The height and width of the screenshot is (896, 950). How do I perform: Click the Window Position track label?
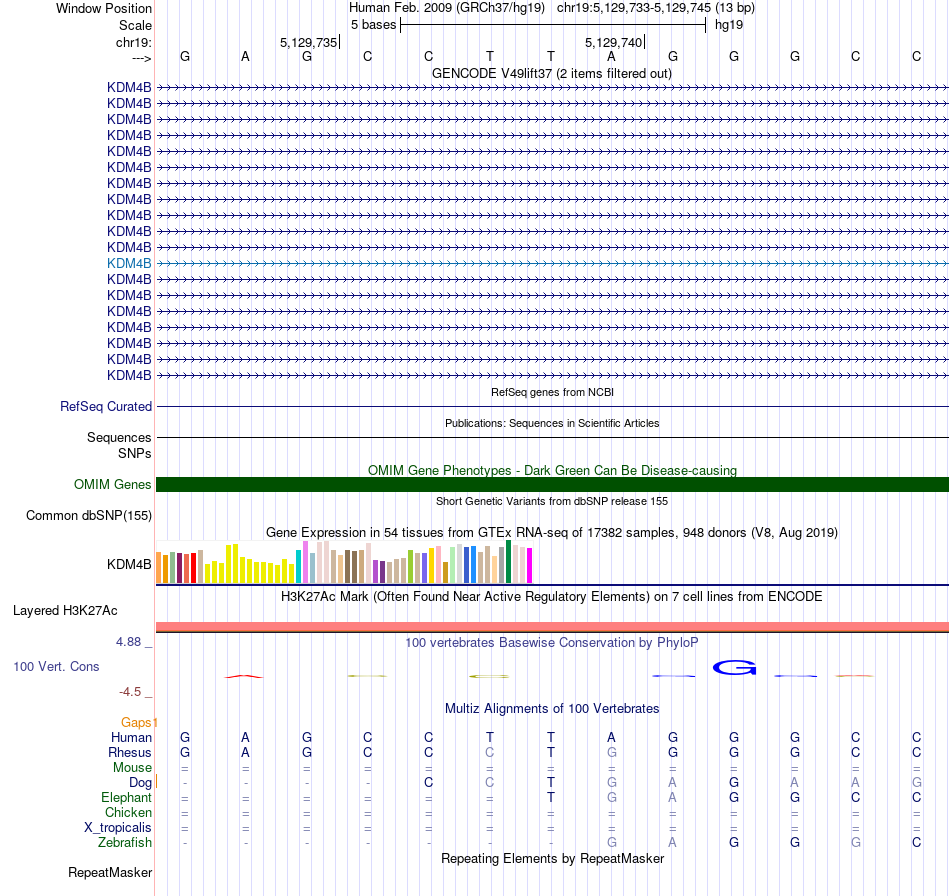pyautogui.click(x=104, y=8)
